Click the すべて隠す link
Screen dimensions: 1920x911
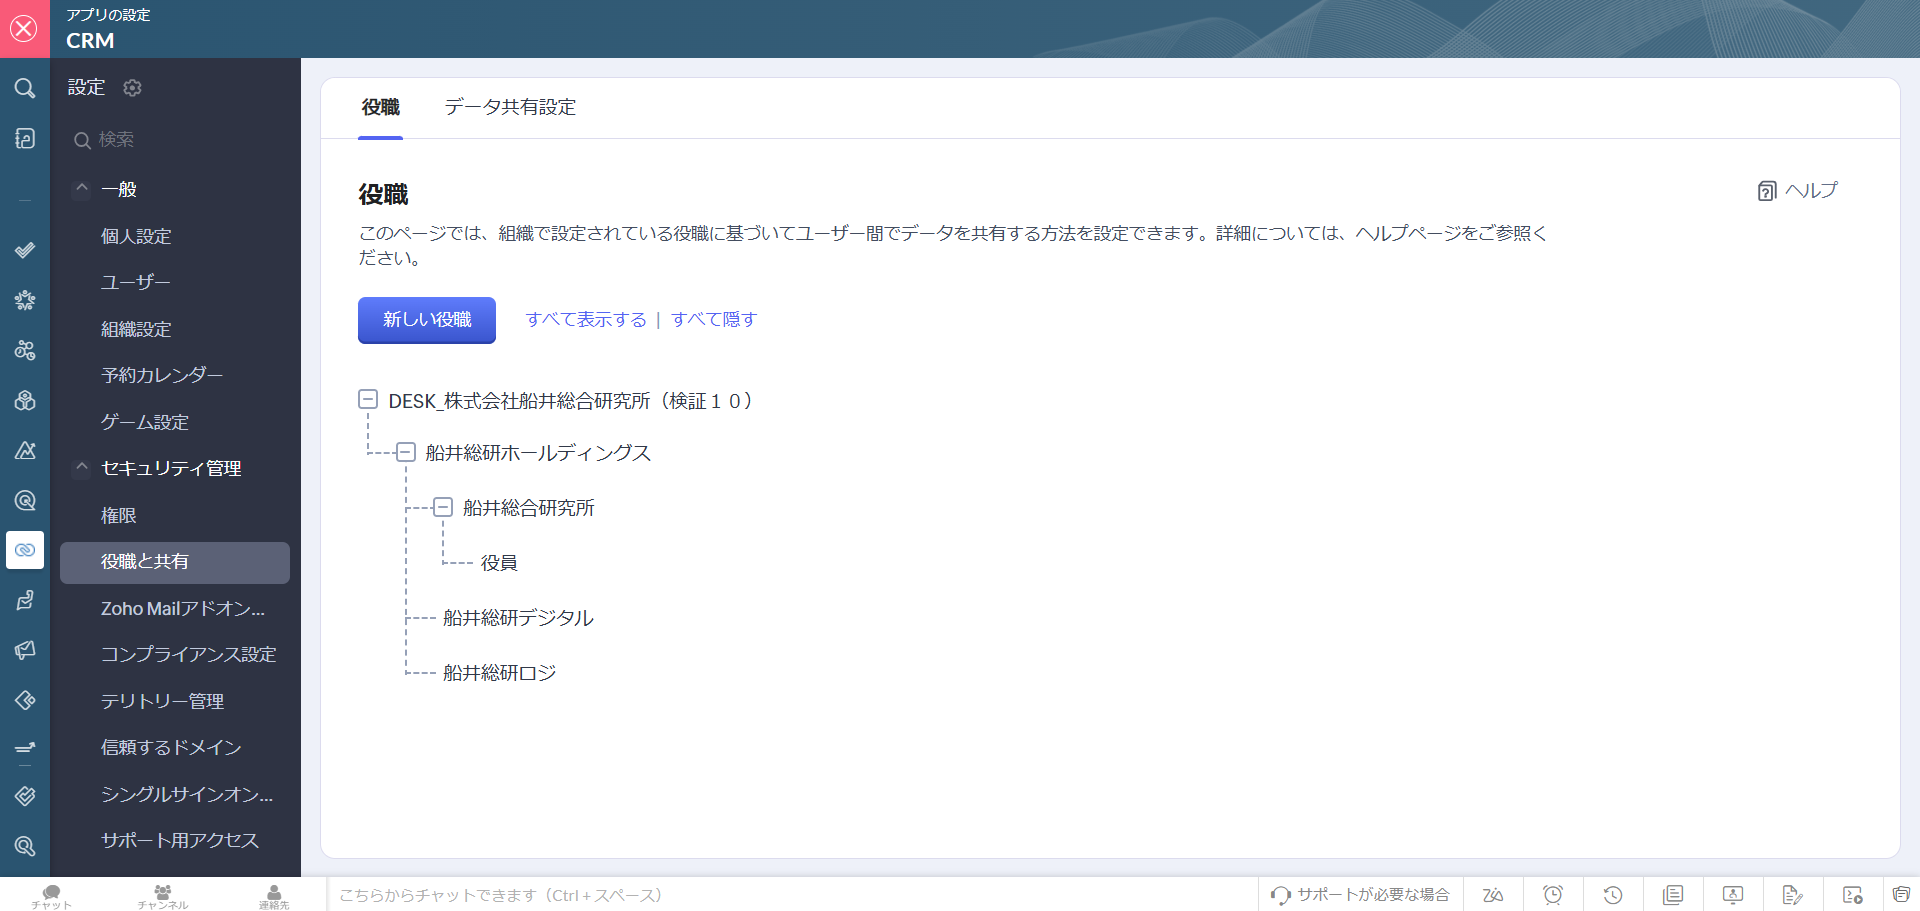click(714, 320)
